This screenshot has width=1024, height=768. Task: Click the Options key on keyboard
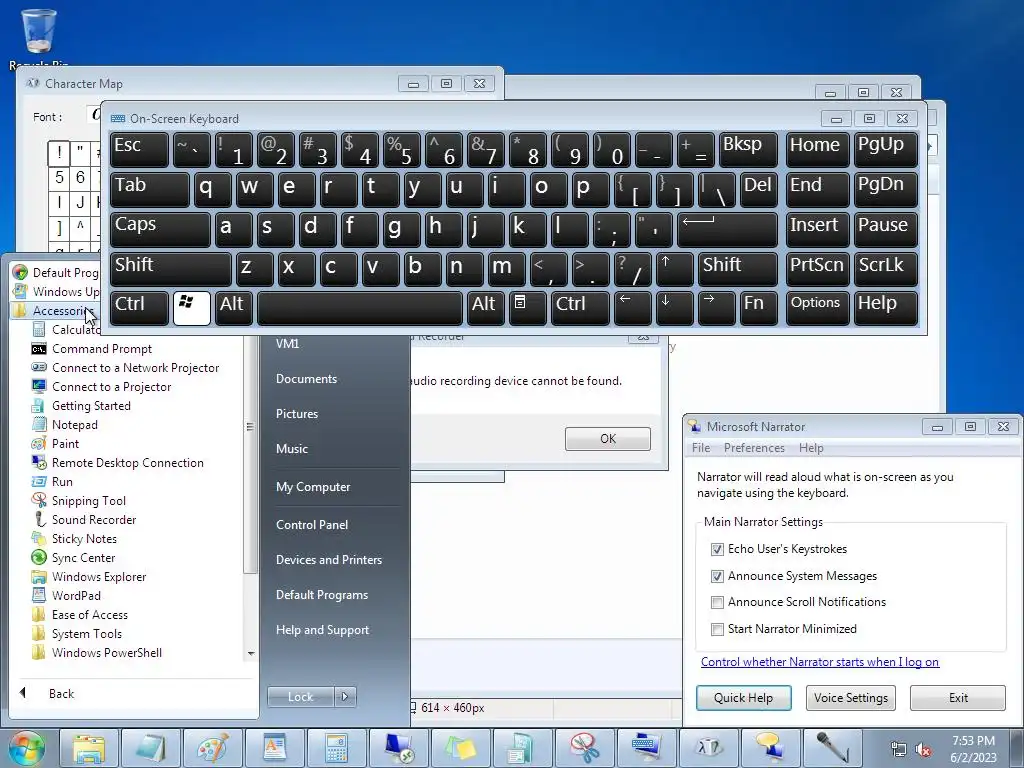coord(817,308)
